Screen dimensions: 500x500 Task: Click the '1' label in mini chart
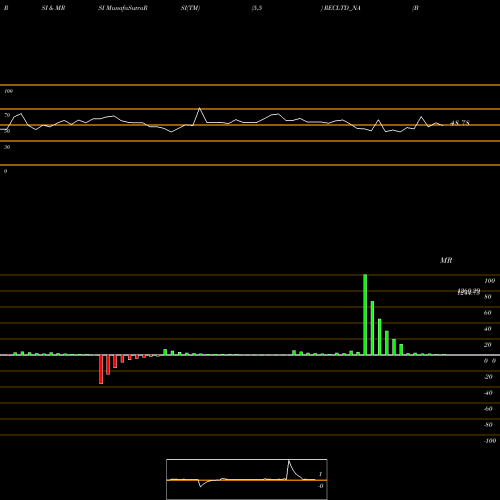[x=320, y=474]
